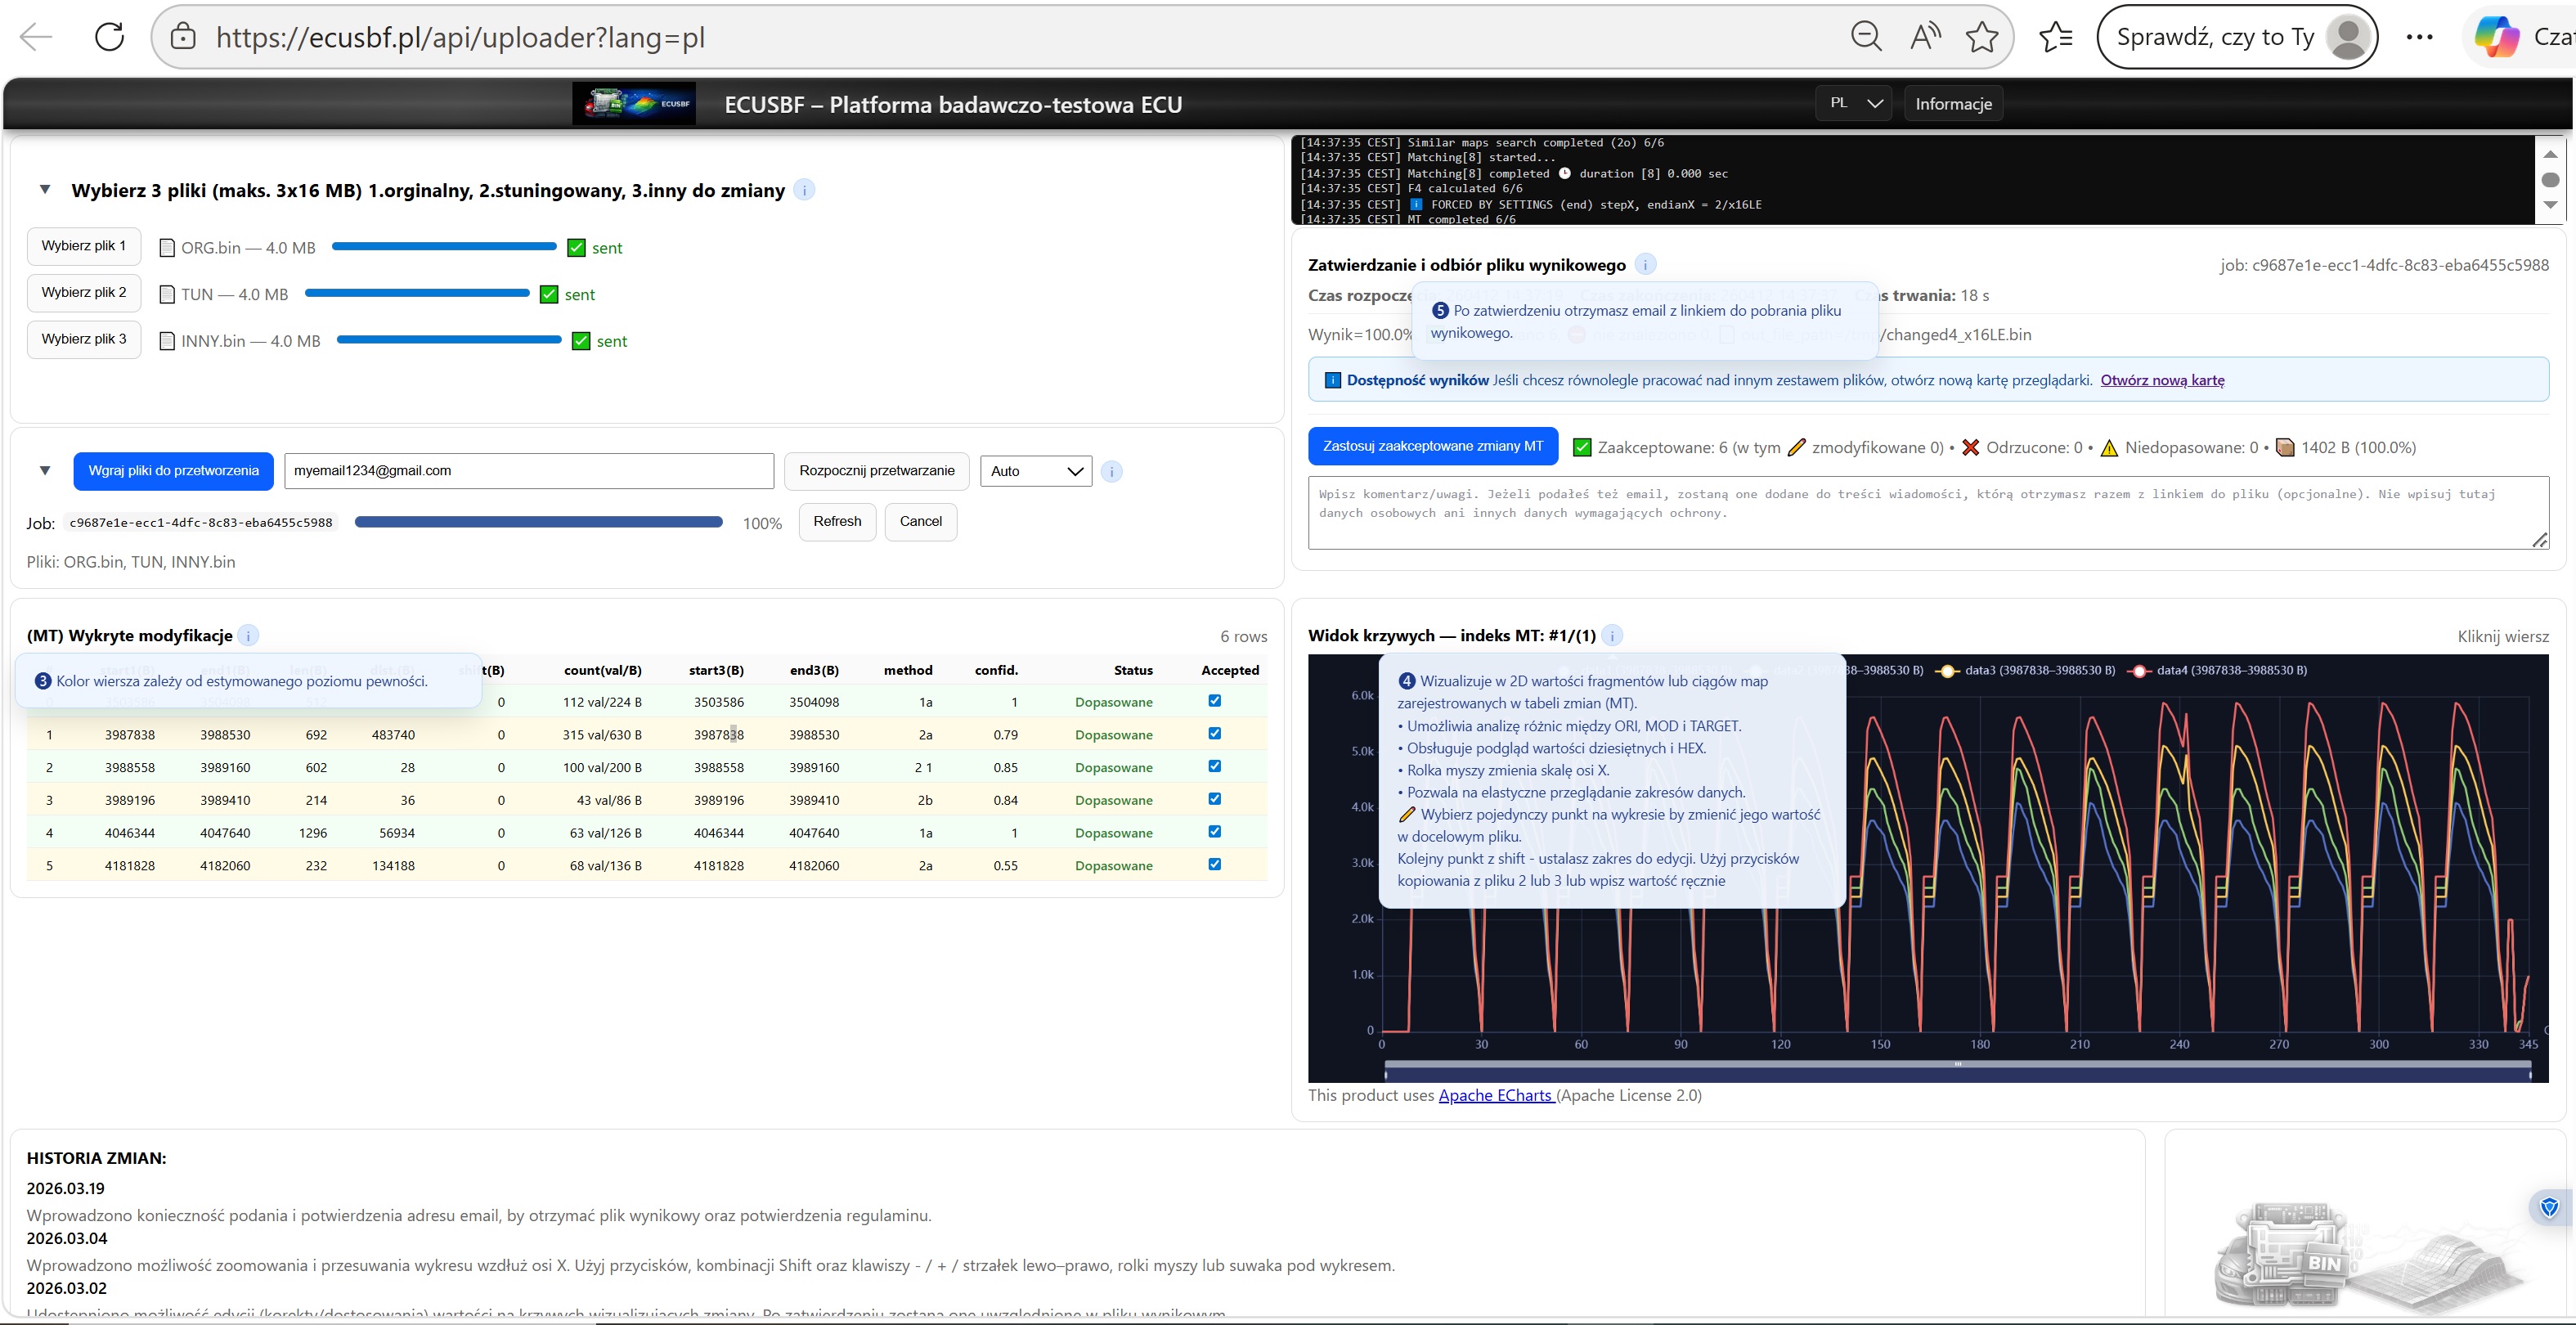Image resolution: width=2576 pixels, height=1325 pixels.
Task: Collapse the Wybierz 3 pliki section
Action: click(45, 190)
